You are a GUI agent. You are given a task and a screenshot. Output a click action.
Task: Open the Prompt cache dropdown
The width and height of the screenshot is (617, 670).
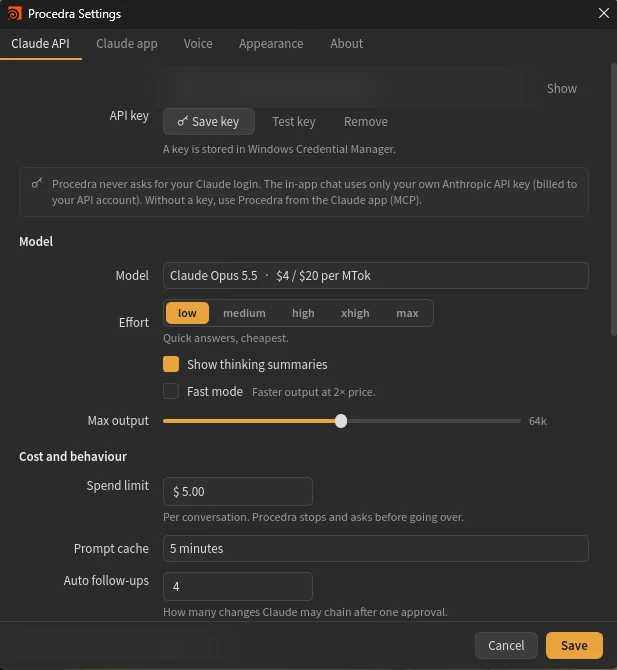pyautogui.click(x=376, y=548)
